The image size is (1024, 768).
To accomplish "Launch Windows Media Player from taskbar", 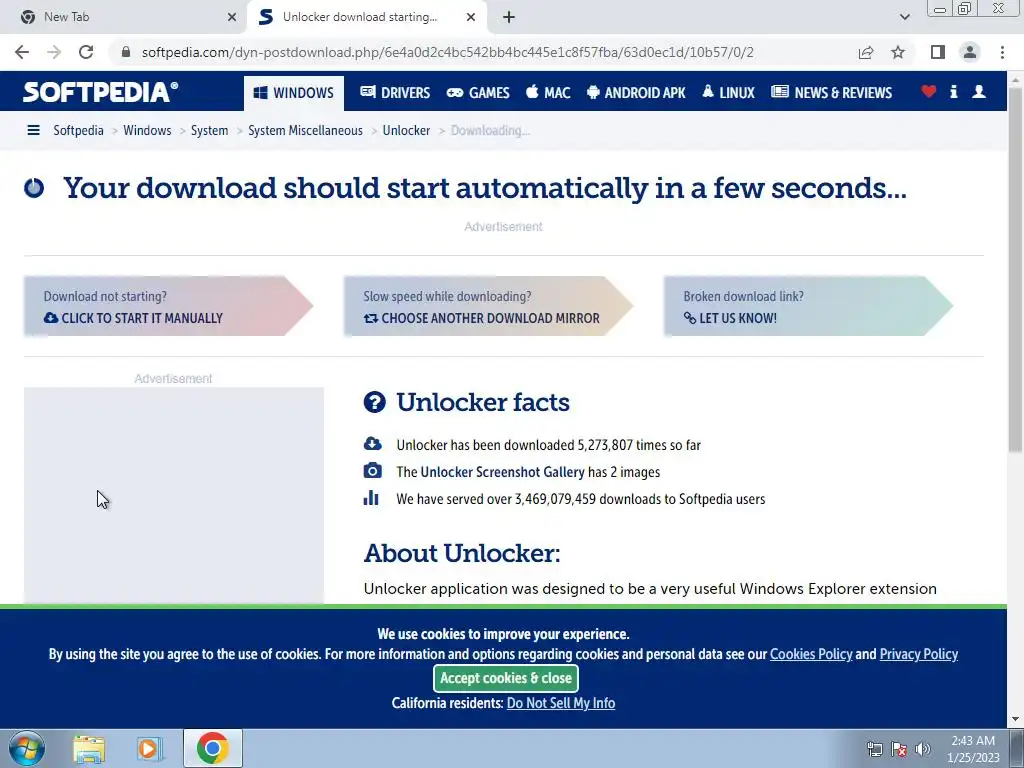I will [150, 748].
